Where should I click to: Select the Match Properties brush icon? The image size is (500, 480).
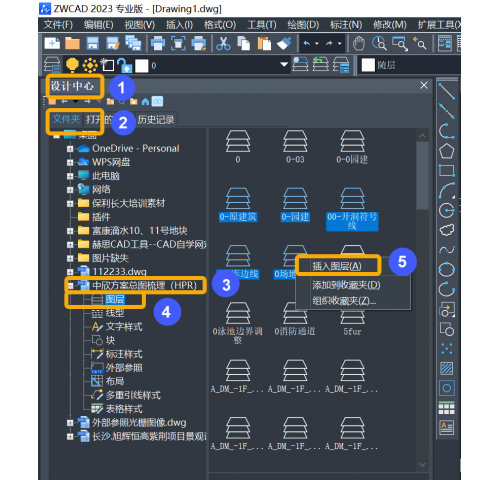click(284, 43)
